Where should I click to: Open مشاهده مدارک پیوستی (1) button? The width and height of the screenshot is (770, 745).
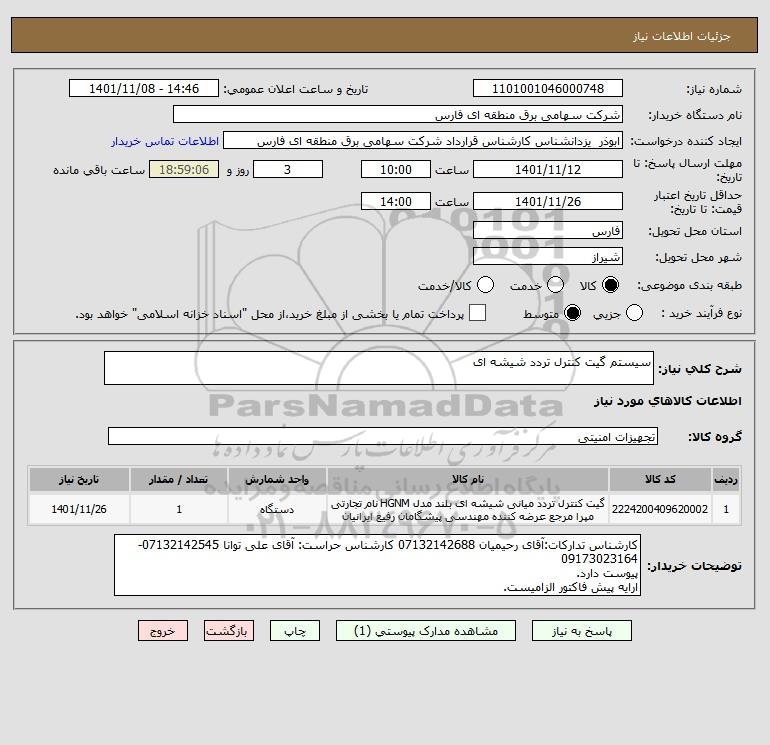[426, 631]
